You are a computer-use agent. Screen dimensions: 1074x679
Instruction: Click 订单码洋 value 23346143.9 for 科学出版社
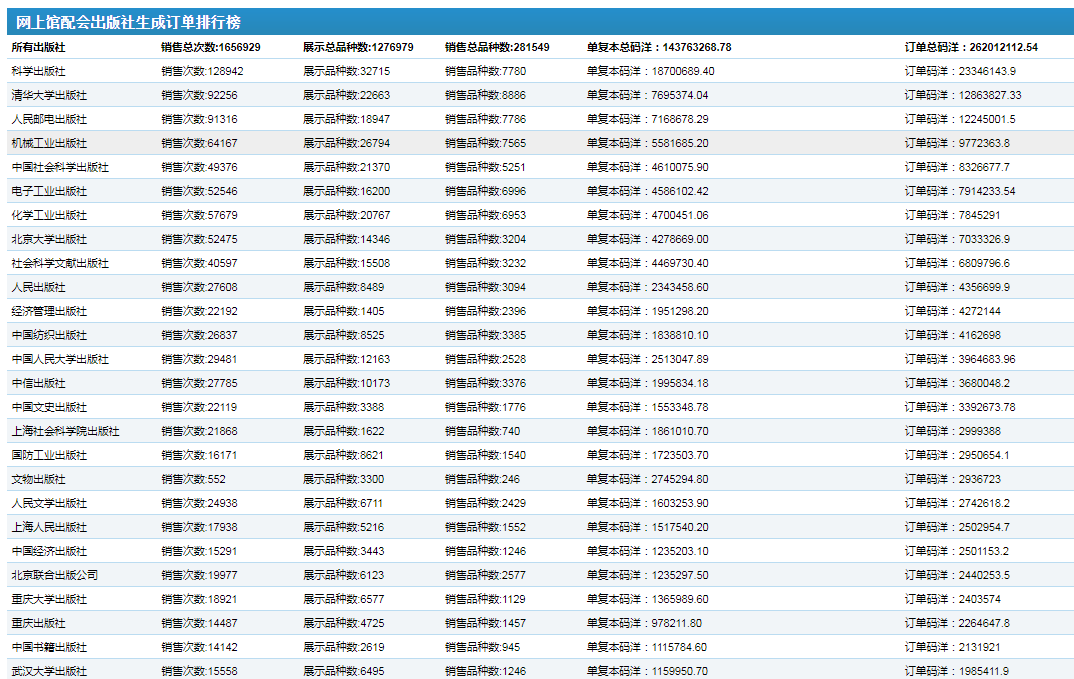(960, 71)
